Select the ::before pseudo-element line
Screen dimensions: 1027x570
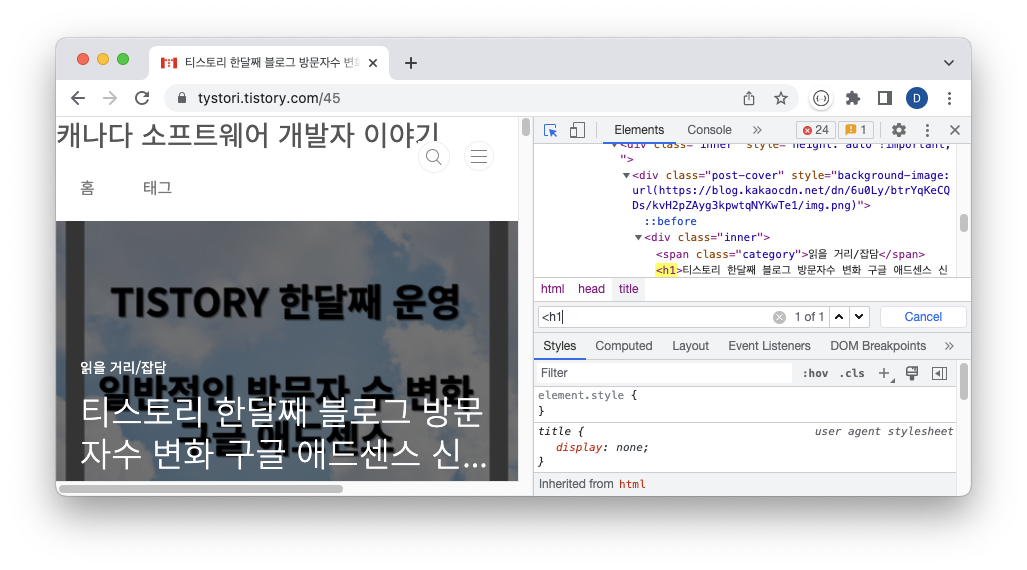(x=670, y=221)
